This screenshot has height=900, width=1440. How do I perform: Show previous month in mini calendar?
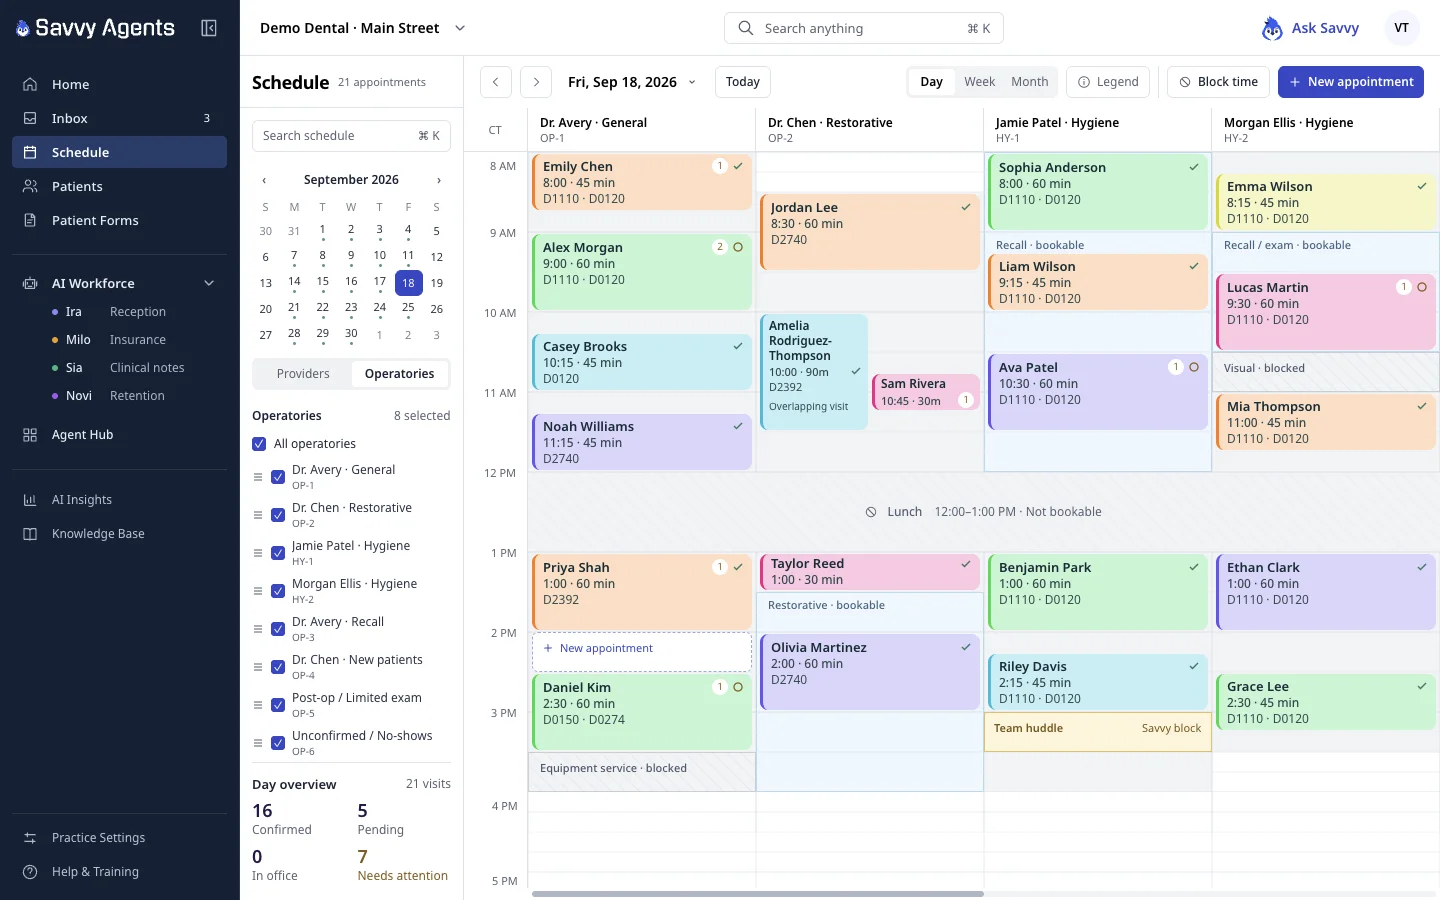(264, 180)
